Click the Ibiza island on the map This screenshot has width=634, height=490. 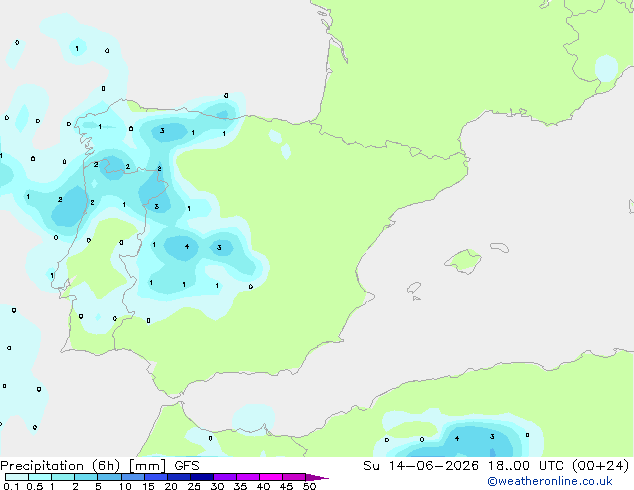point(414,288)
